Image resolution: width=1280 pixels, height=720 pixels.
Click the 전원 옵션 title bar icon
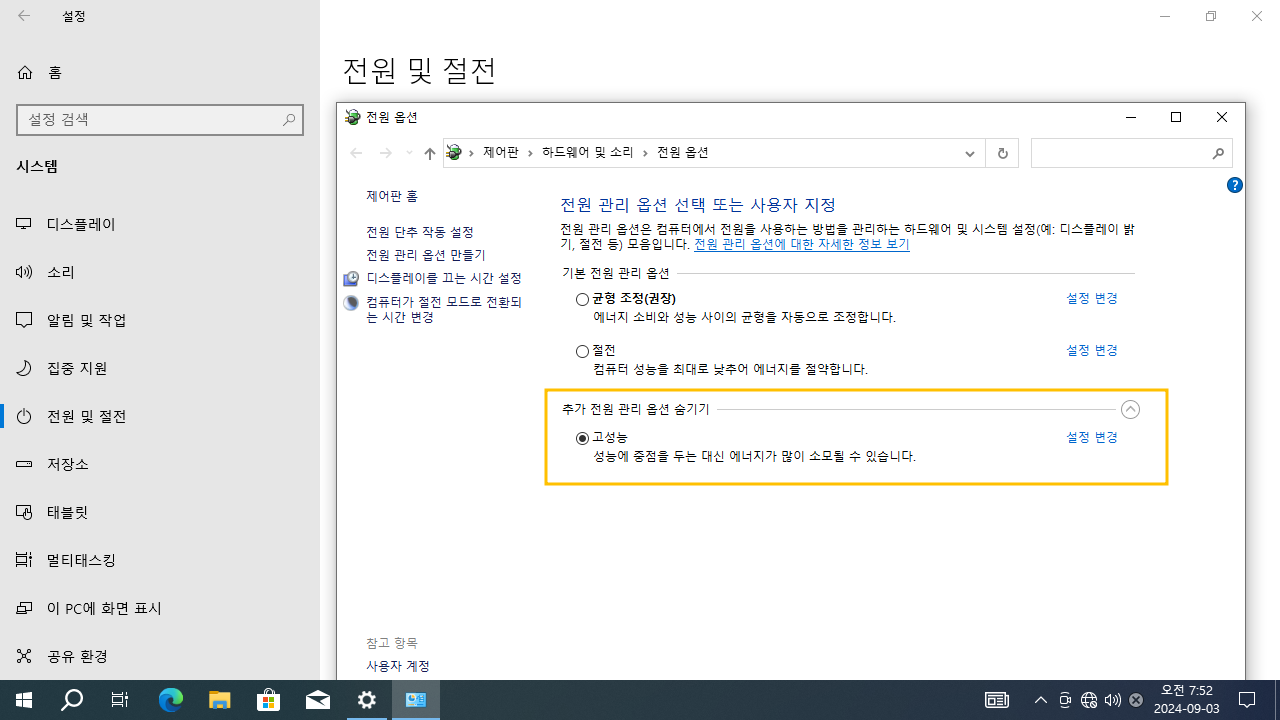pyautogui.click(x=352, y=117)
